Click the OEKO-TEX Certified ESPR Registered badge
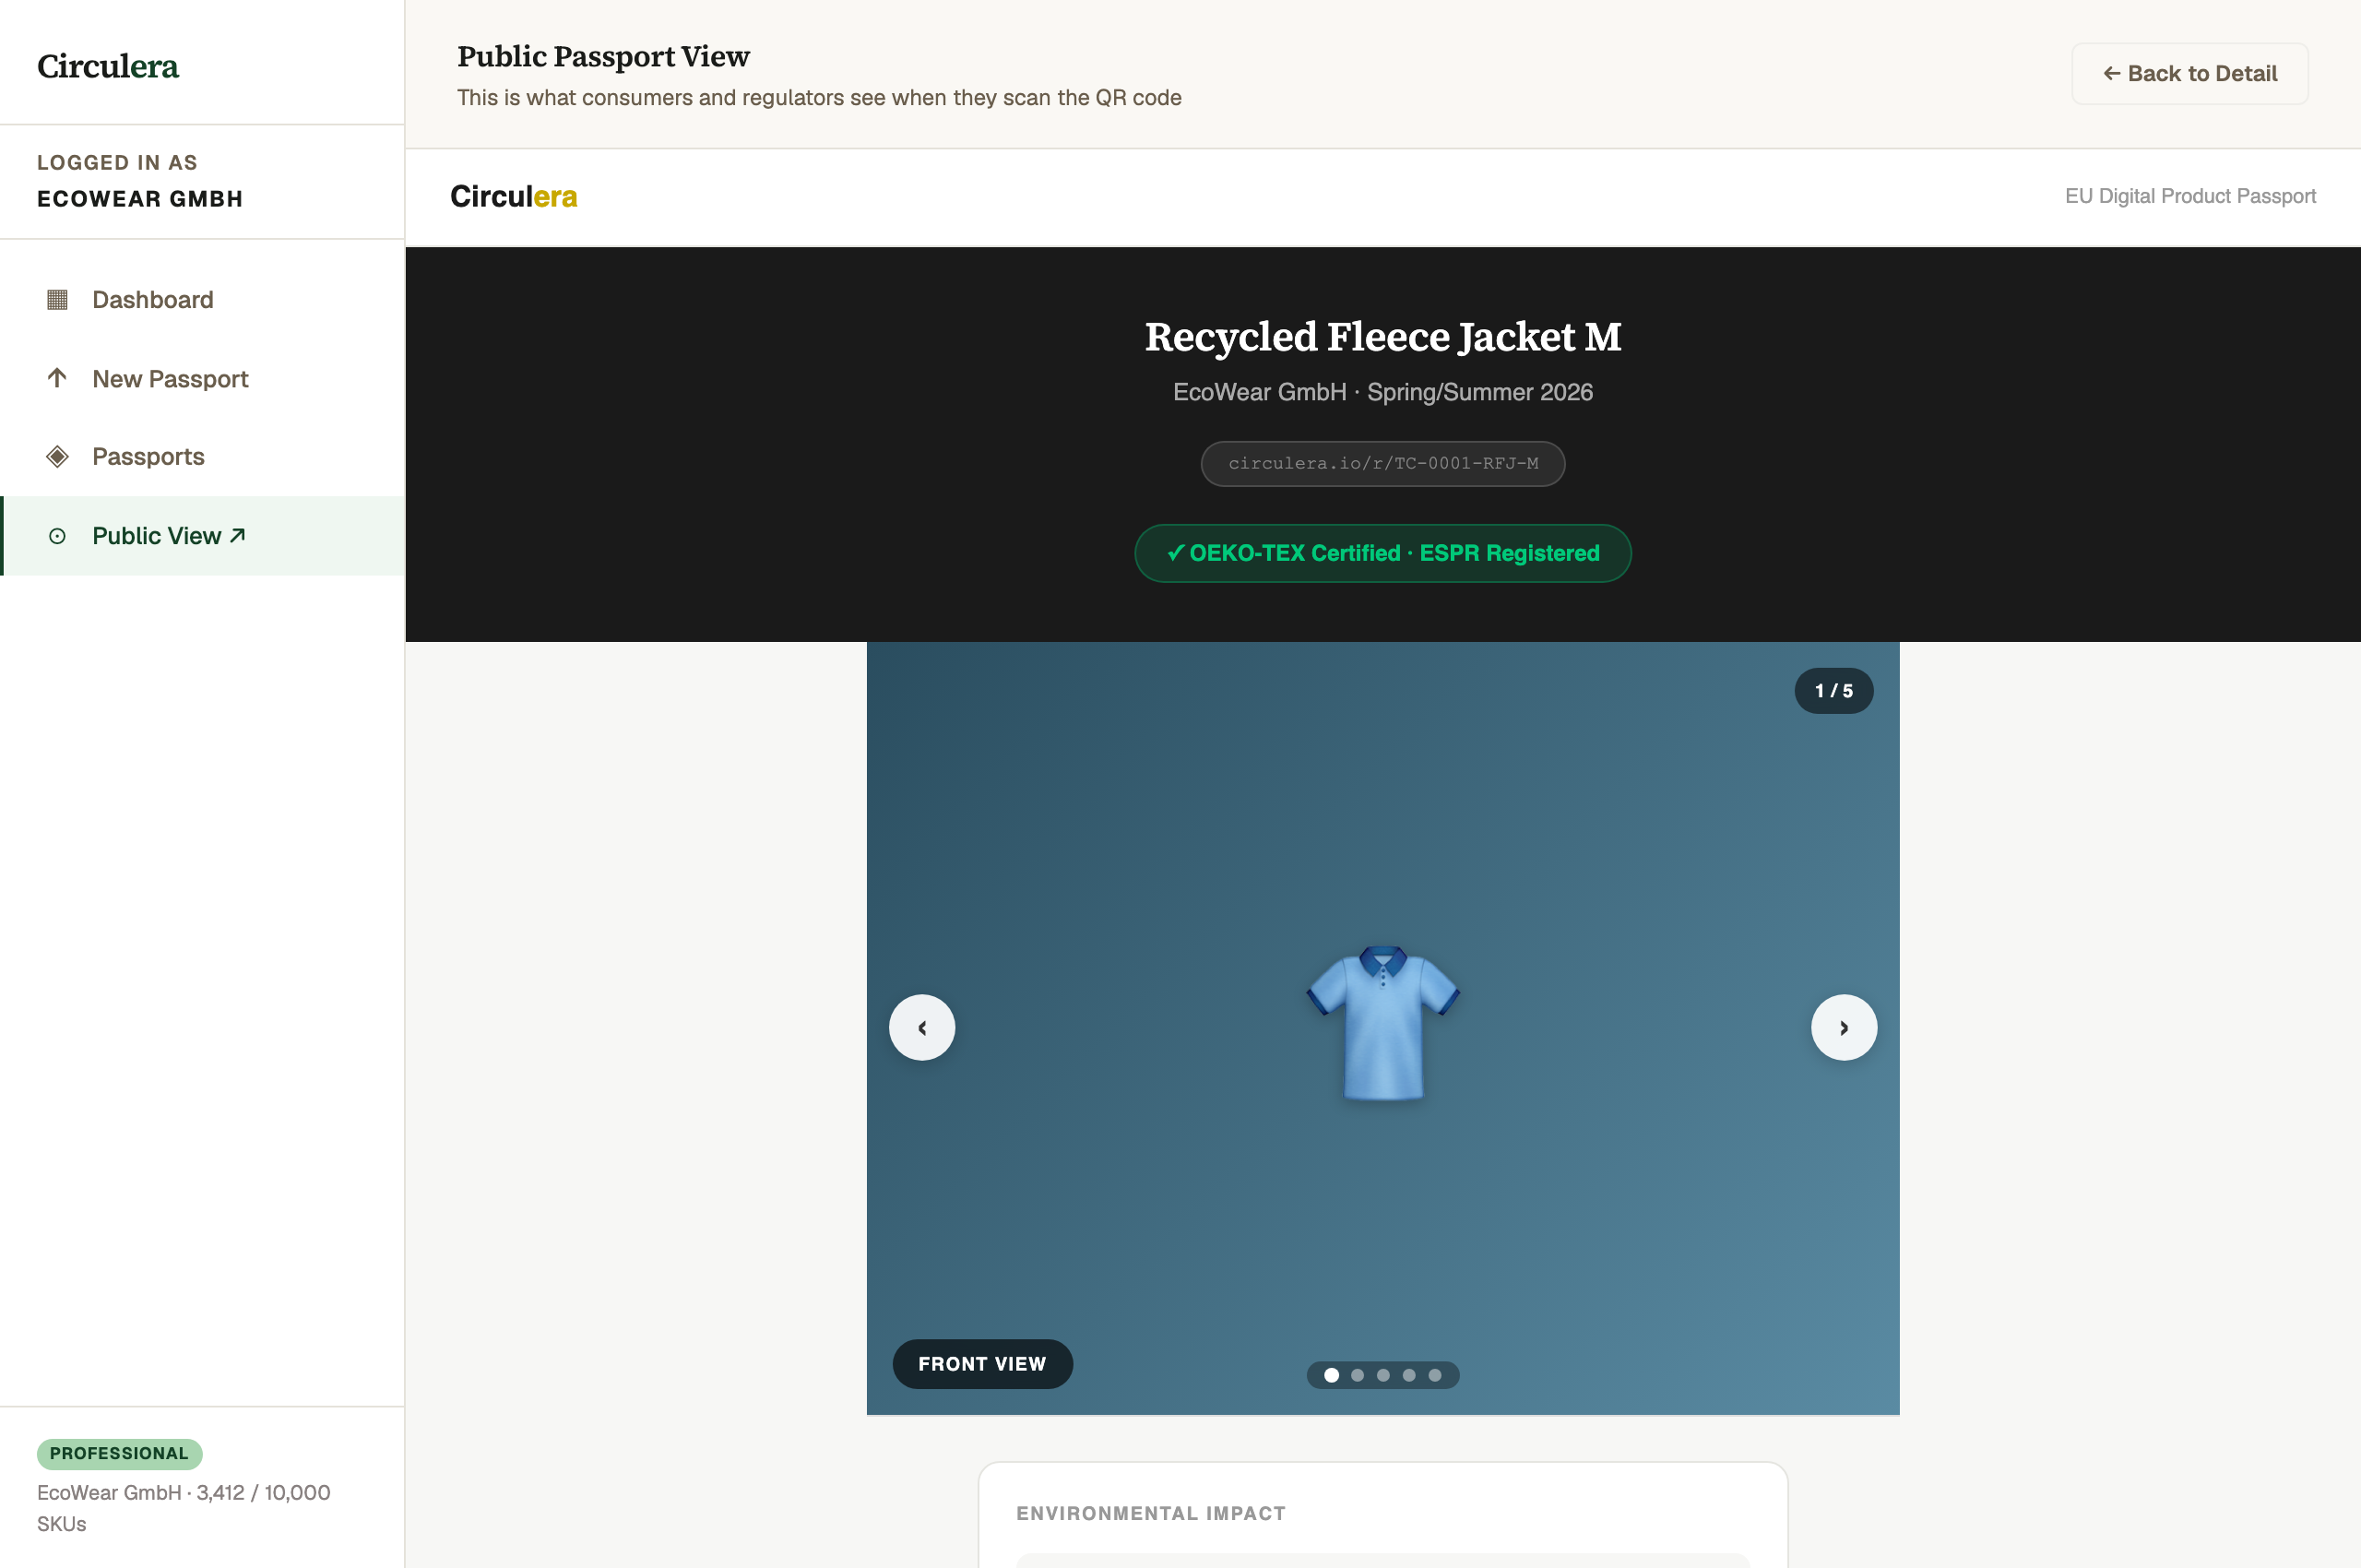 (x=1382, y=553)
